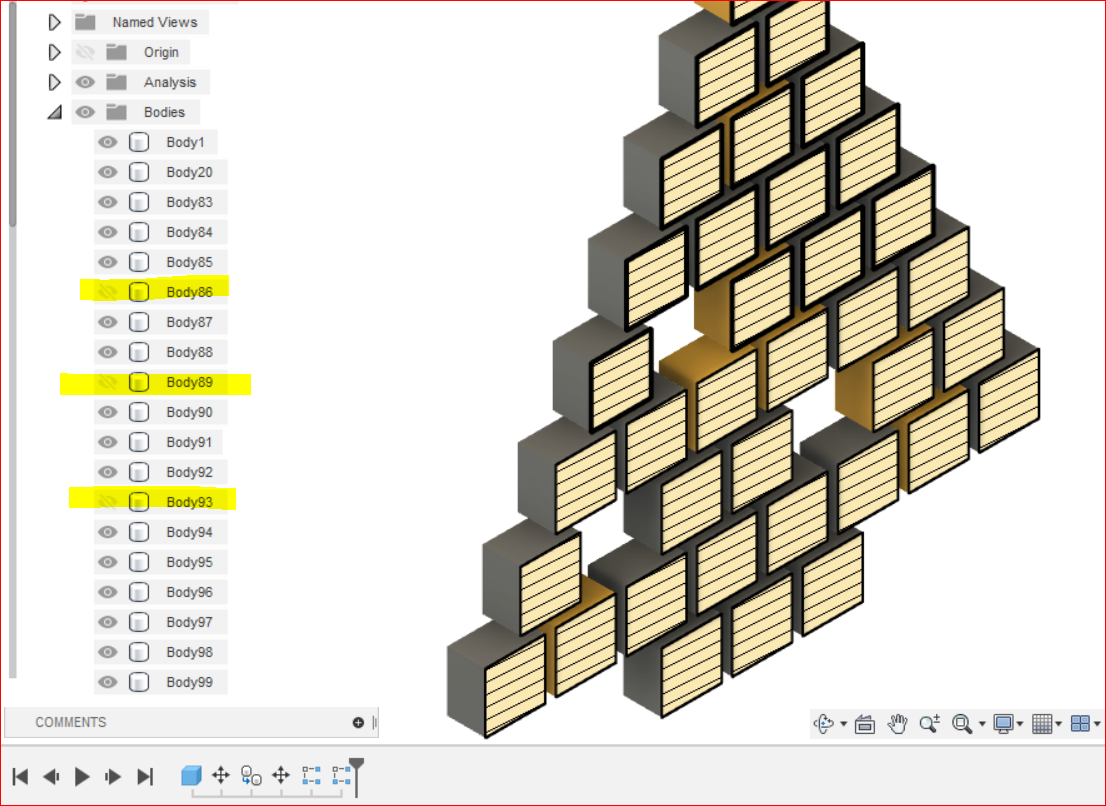Select the Orbit tool in the navigation bar
The height and width of the screenshot is (806, 1106).
(823, 723)
